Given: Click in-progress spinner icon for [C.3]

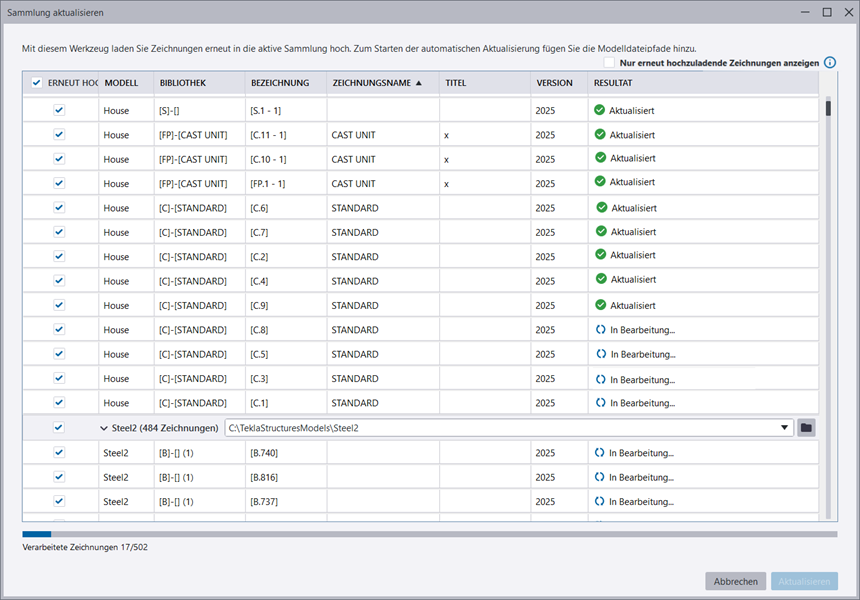Looking at the screenshot, I should pyautogui.click(x=601, y=380).
